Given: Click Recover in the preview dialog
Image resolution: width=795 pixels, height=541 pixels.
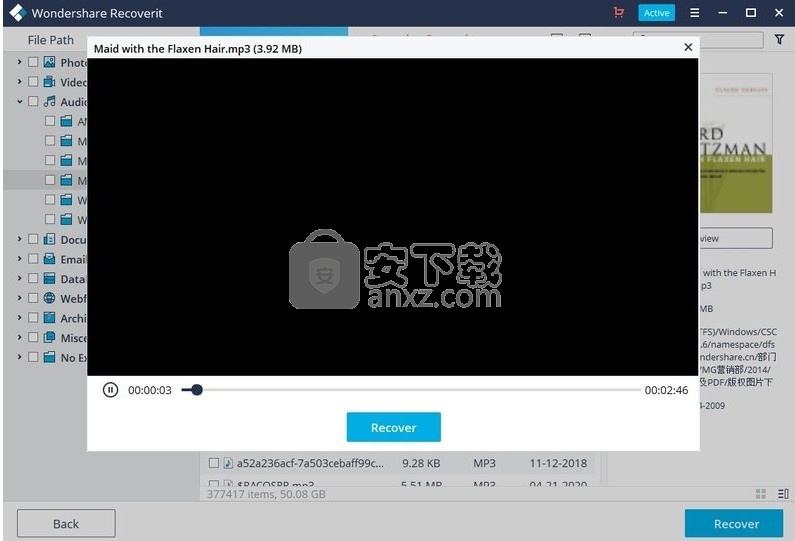Looking at the screenshot, I should [x=393, y=427].
